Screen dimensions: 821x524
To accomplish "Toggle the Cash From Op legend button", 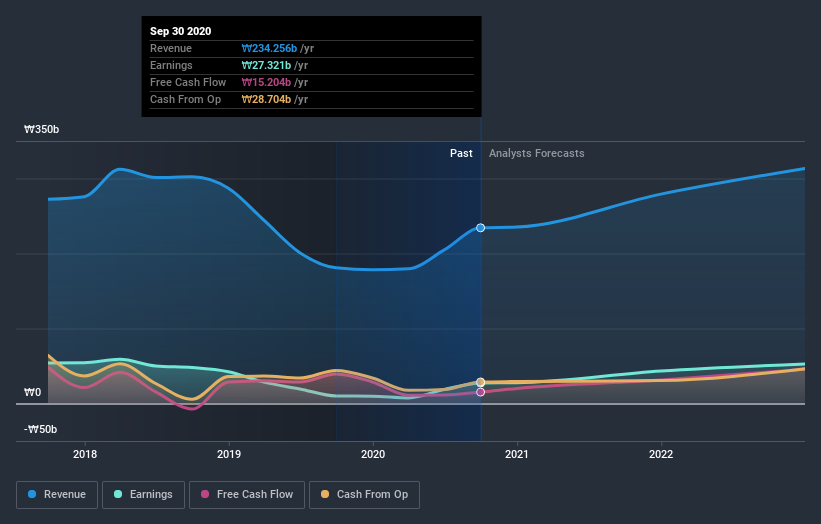I will [x=364, y=495].
